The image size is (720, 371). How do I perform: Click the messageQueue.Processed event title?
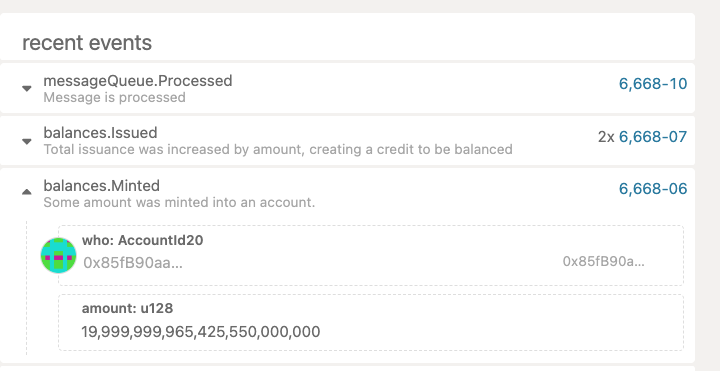[x=138, y=81]
